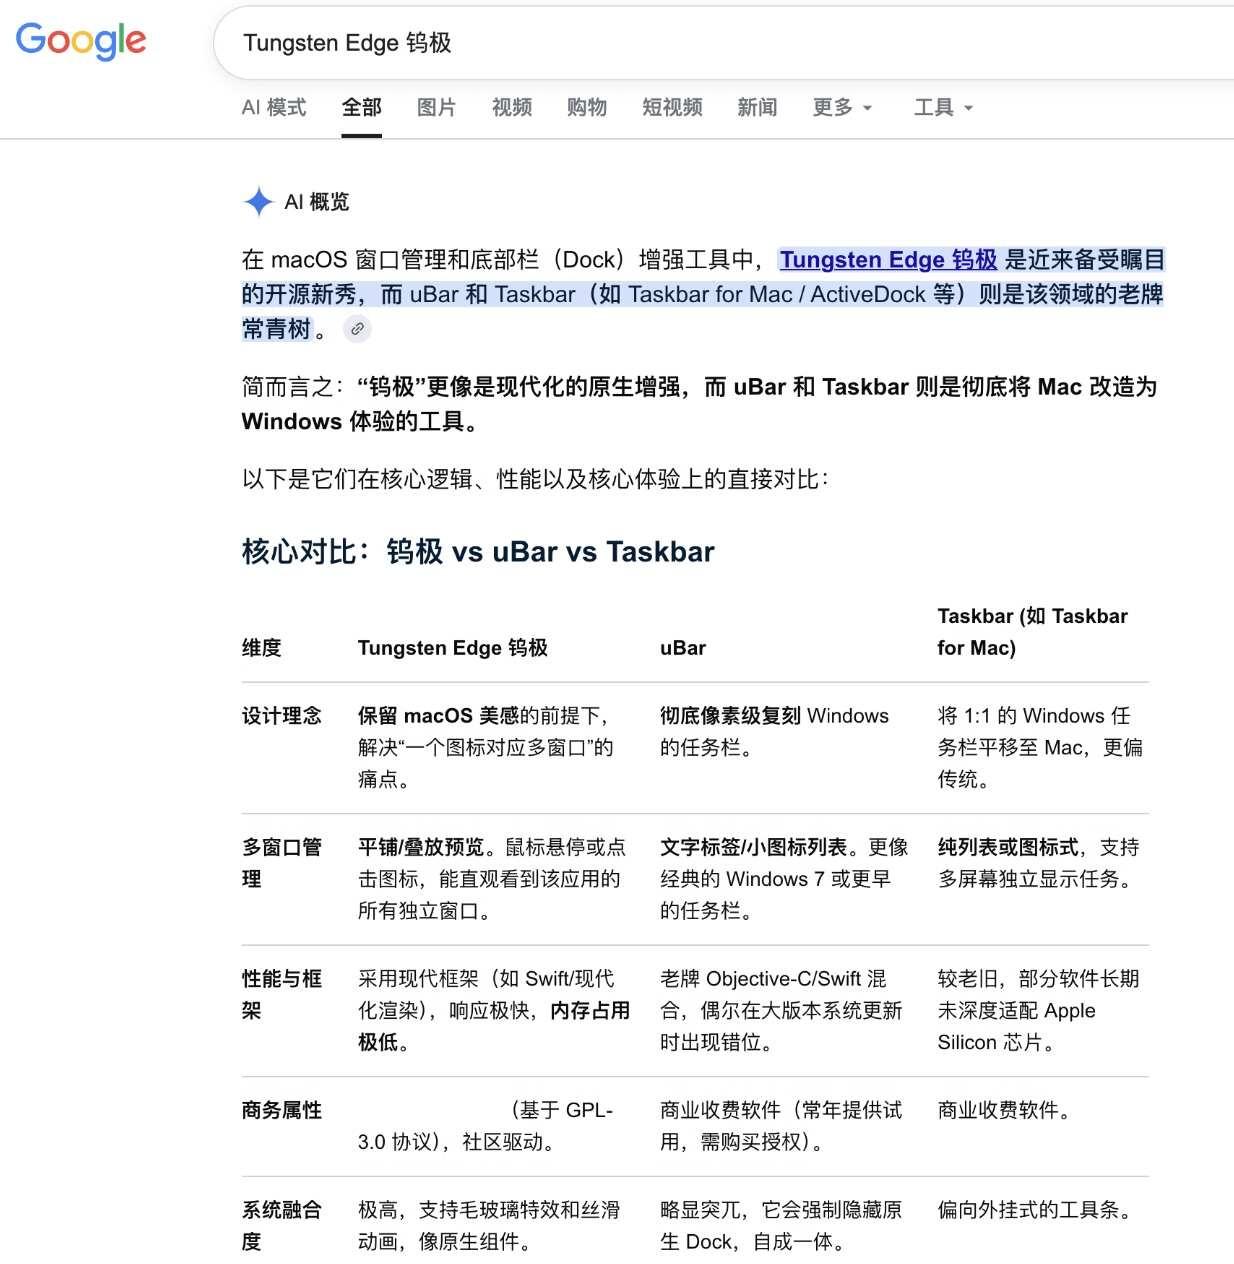Click the Taskbar (如 Taskbar for Mac) header
Screen dimensions: 1234x1264
[1033, 632]
